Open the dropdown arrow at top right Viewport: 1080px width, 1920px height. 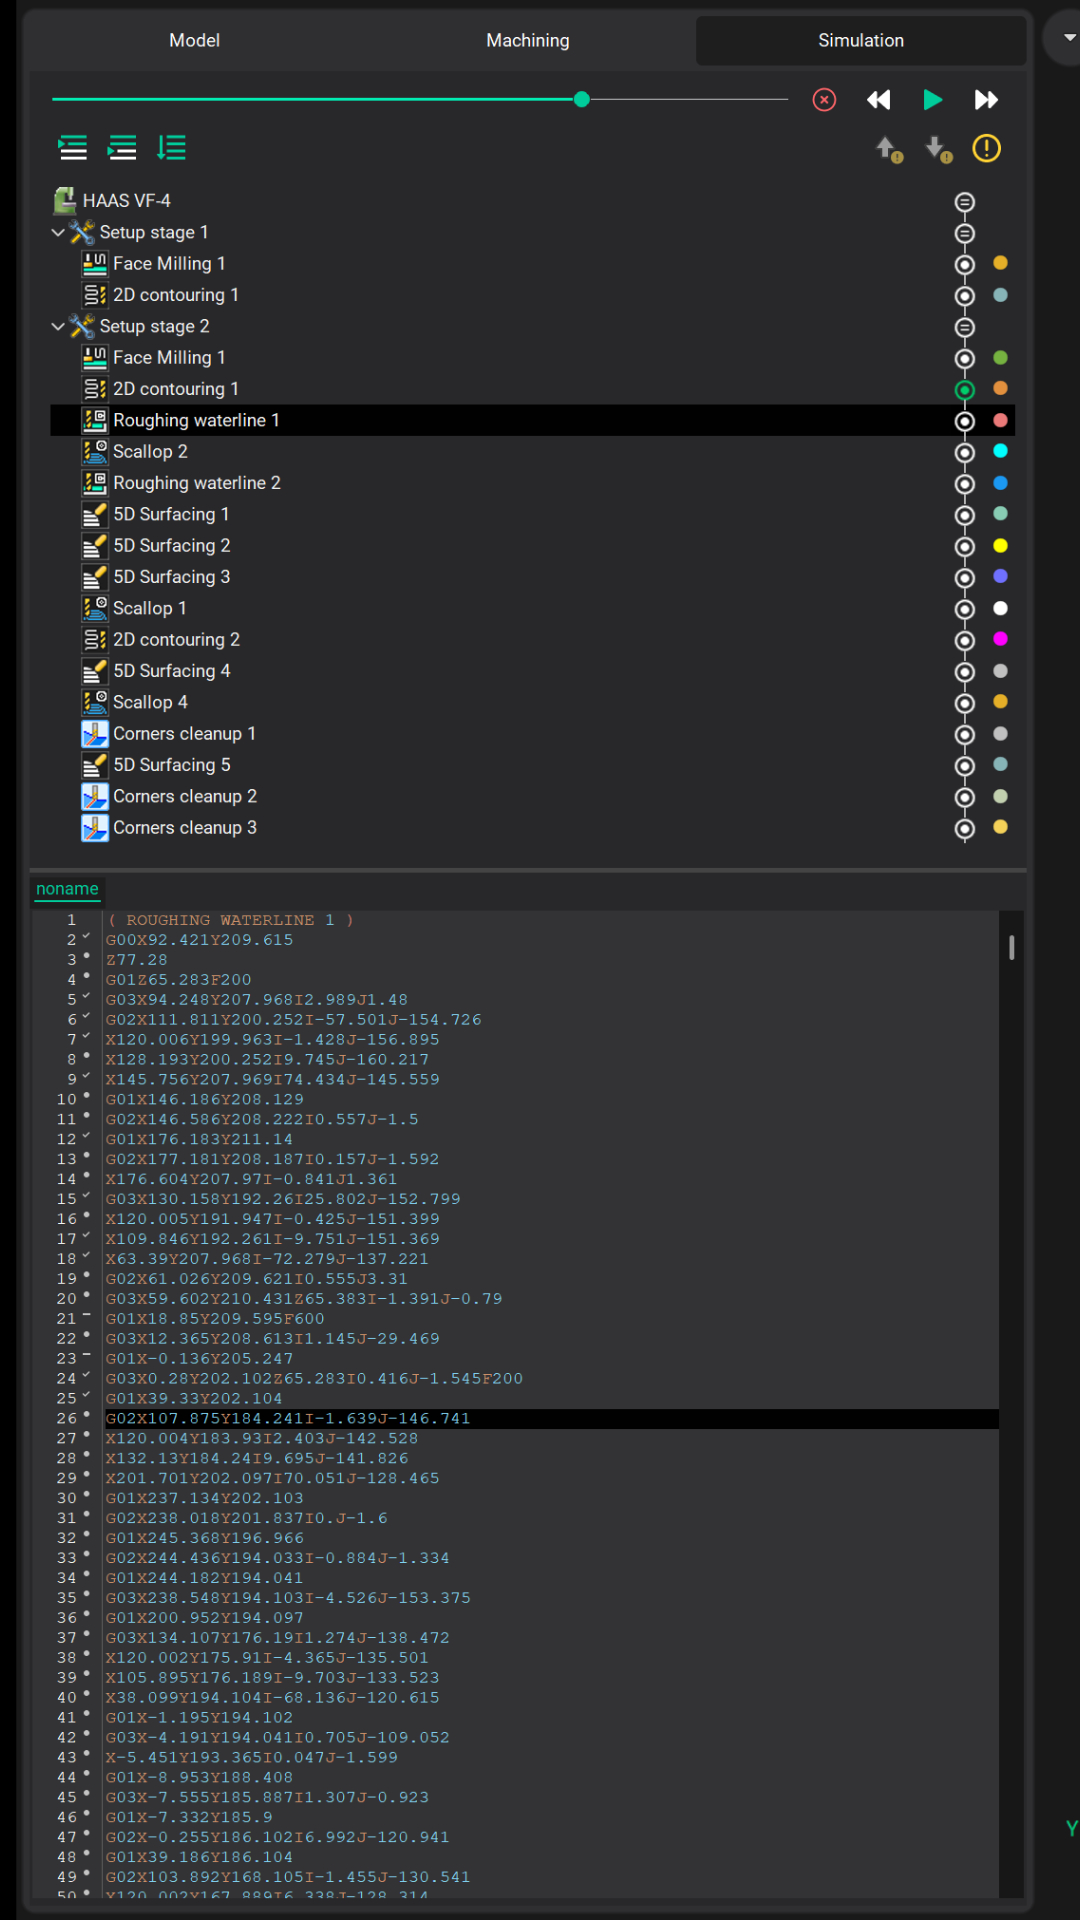tap(1069, 38)
